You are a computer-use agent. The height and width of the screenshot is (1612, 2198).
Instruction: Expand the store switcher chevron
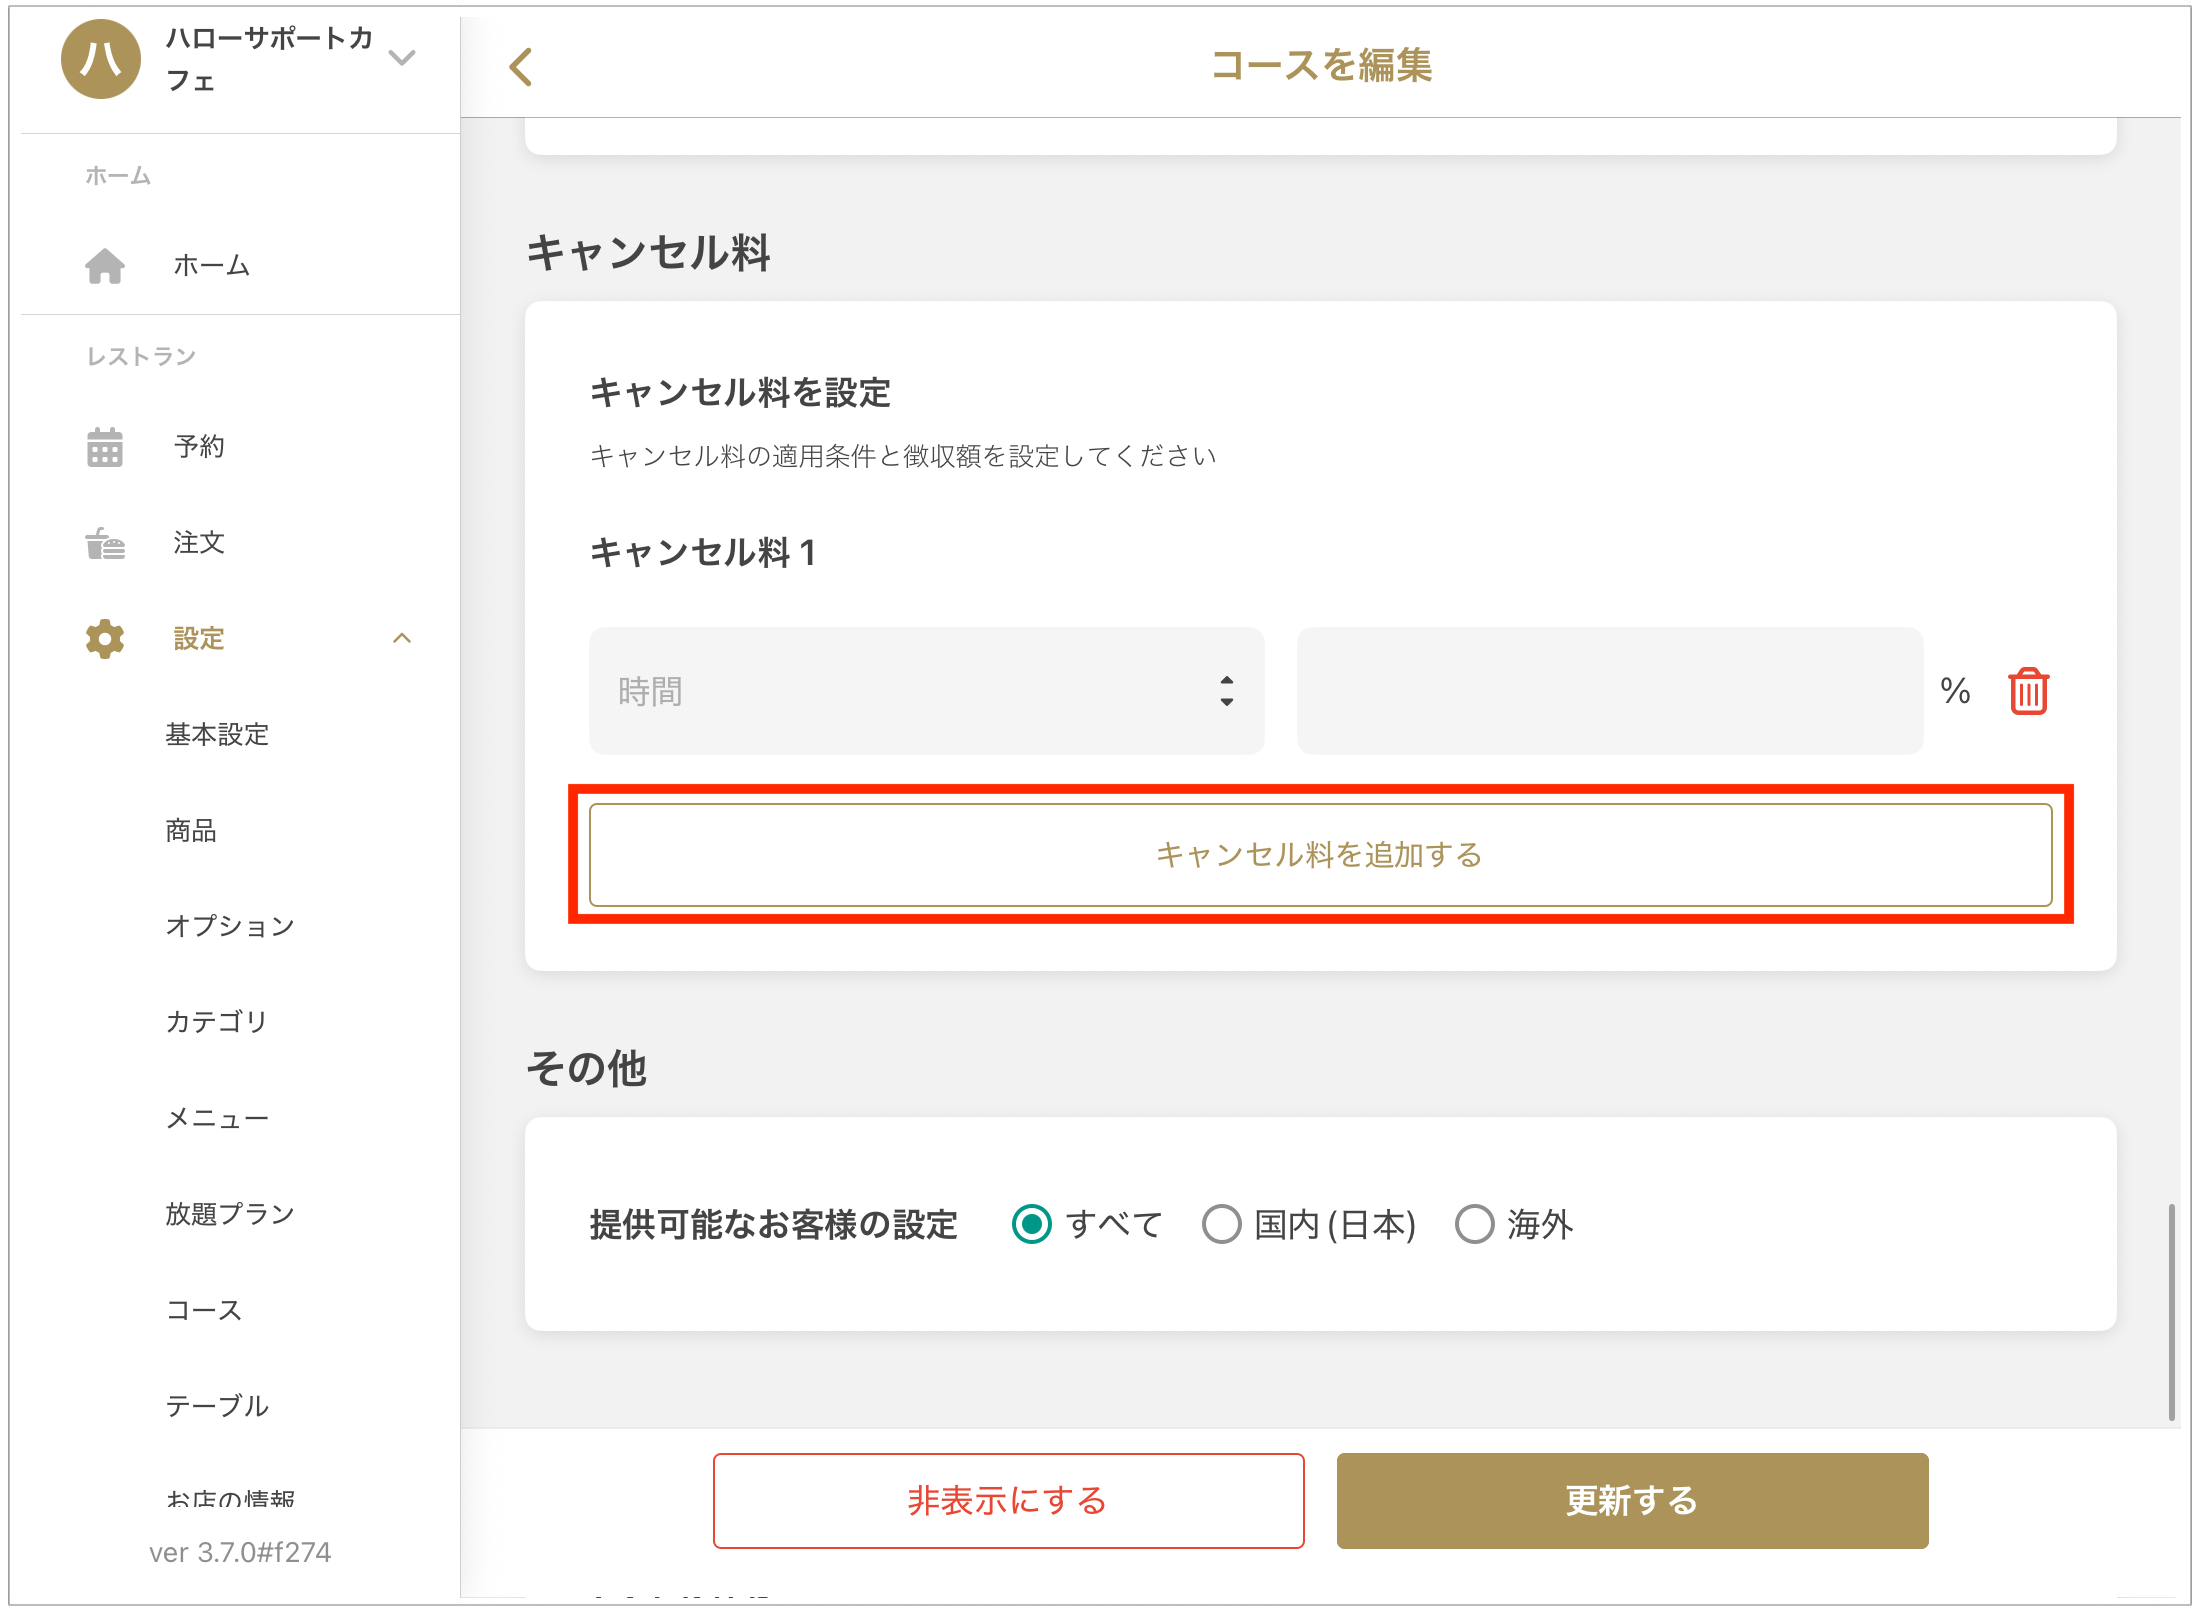[402, 58]
